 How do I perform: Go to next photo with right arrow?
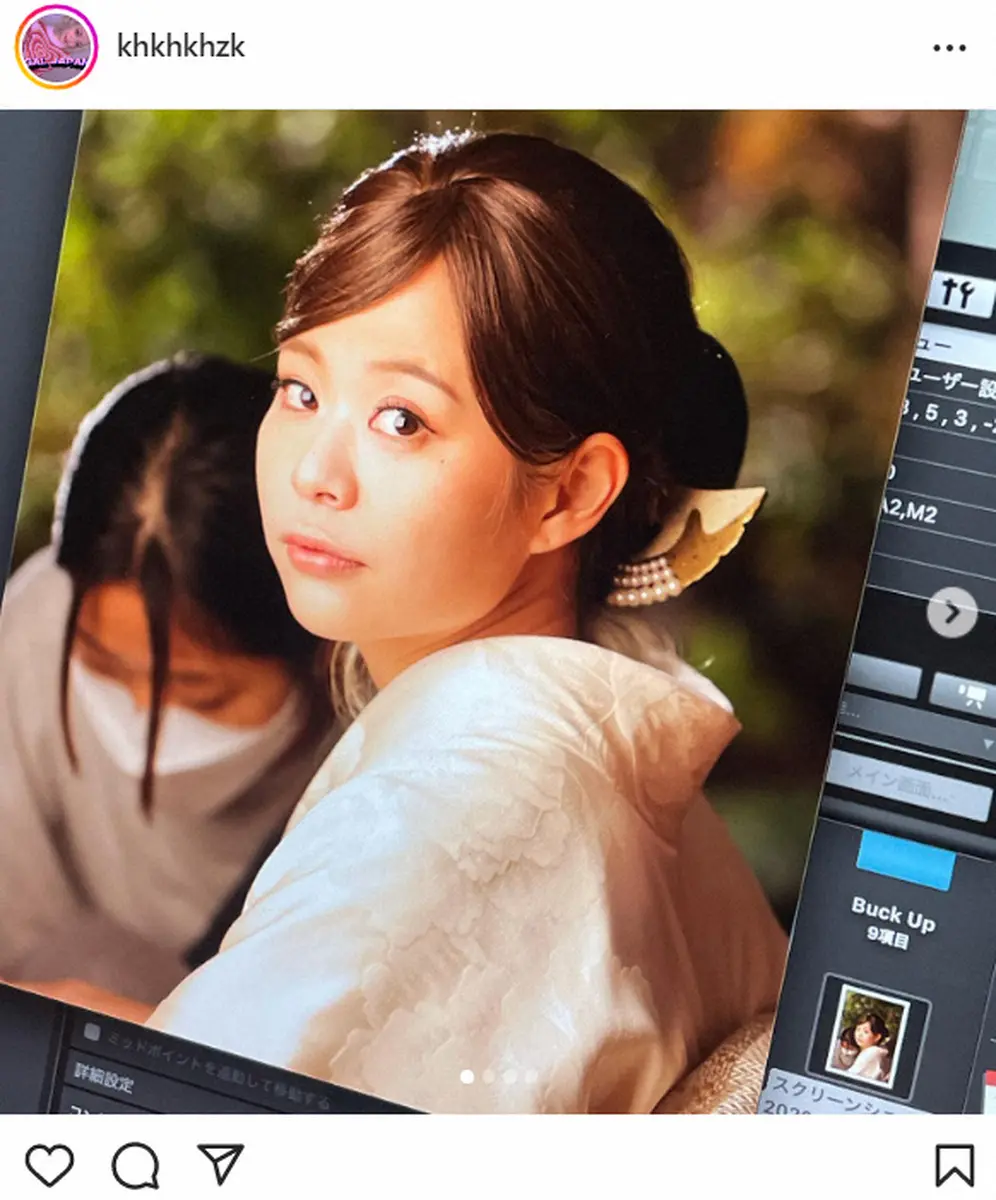click(951, 613)
